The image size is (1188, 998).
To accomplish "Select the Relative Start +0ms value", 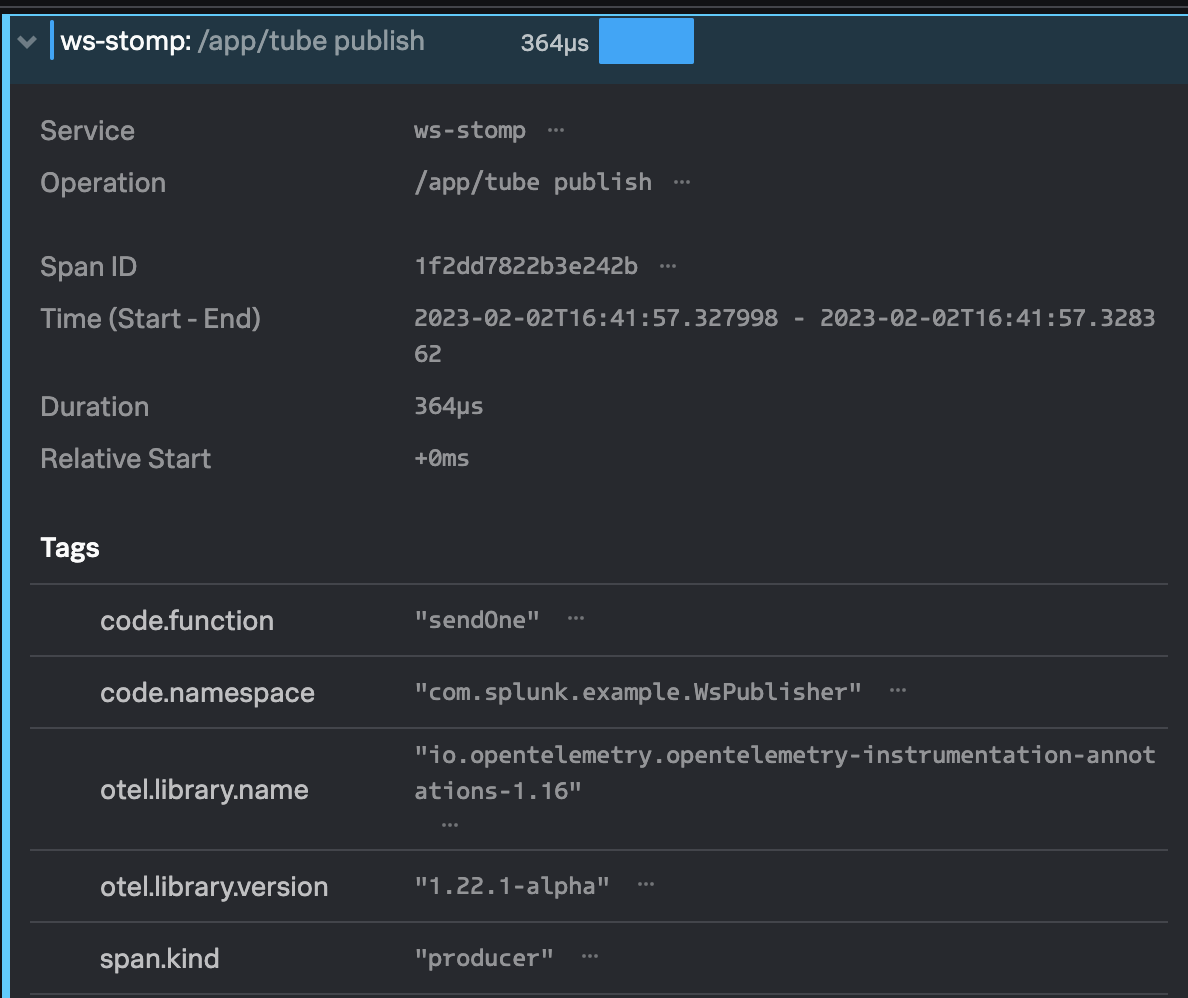I will point(442,458).
